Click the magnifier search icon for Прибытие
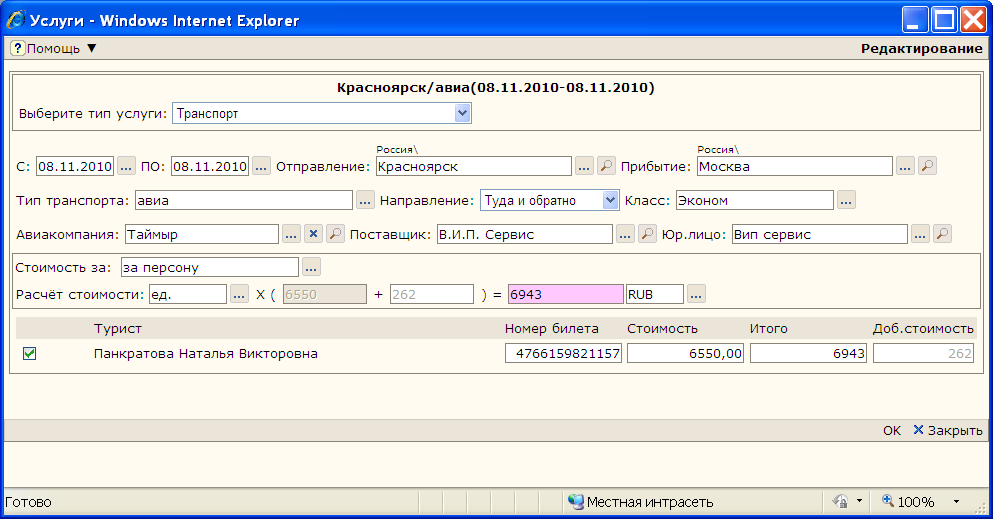Screen dimensions: 993x519 pyautogui.click(x=927, y=166)
